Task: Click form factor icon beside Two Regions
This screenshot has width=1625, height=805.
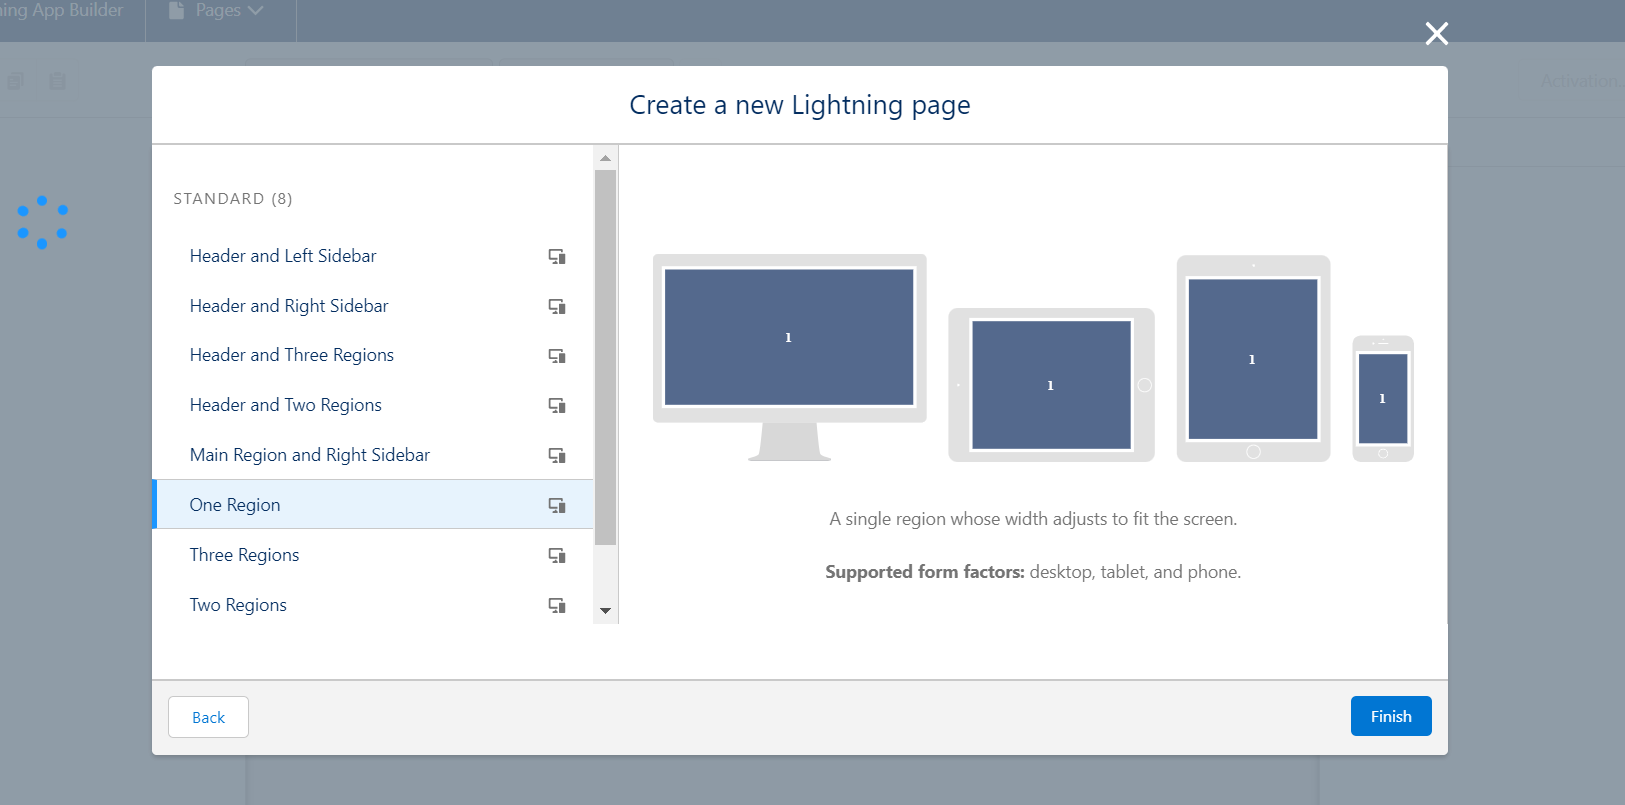Action: pos(557,605)
